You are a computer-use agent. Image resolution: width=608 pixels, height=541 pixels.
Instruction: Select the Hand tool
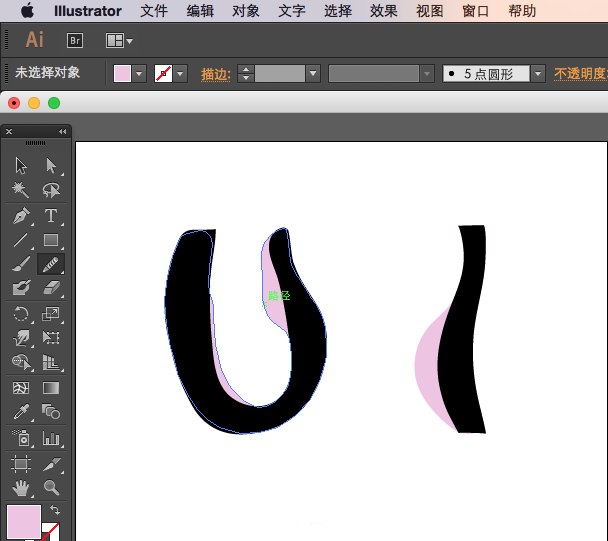click(x=21, y=488)
